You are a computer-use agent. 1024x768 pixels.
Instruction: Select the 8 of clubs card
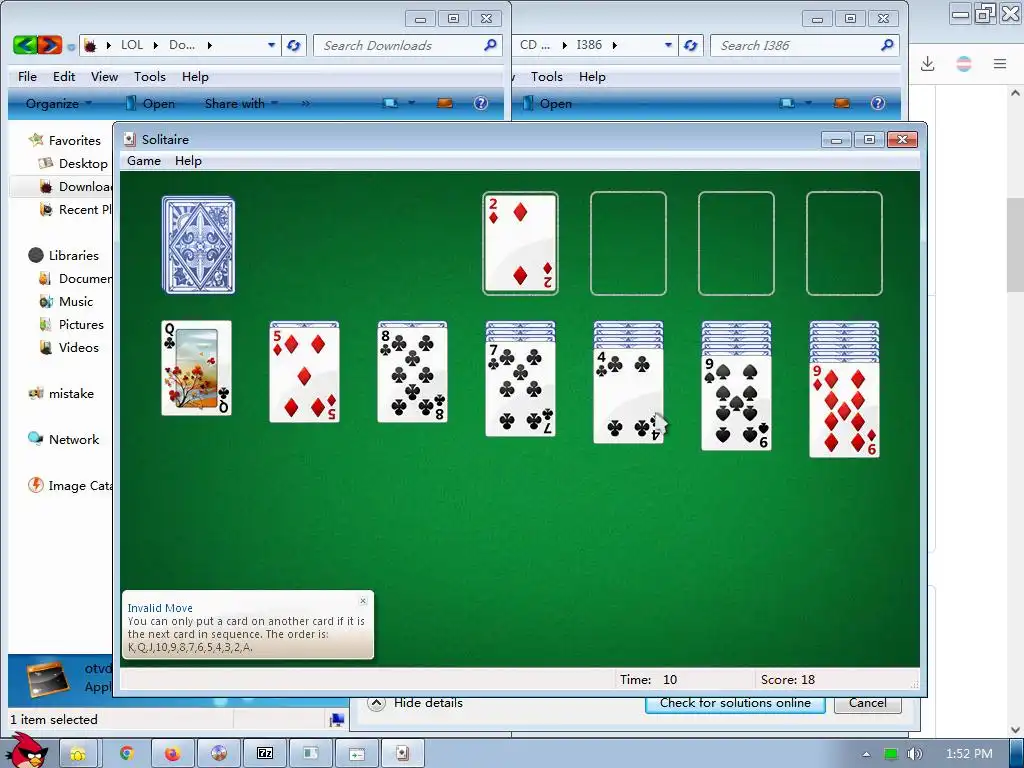tap(413, 374)
